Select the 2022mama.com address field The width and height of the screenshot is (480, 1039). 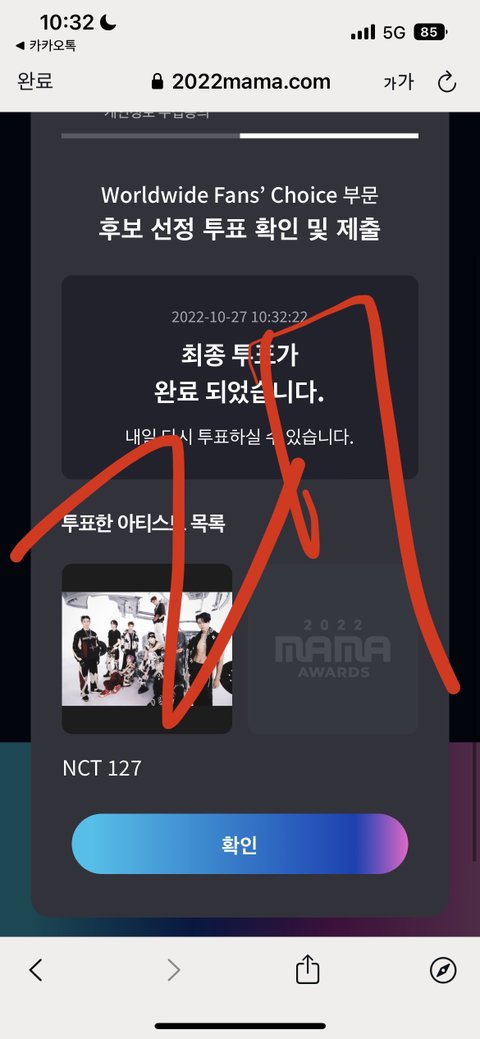(x=241, y=82)
